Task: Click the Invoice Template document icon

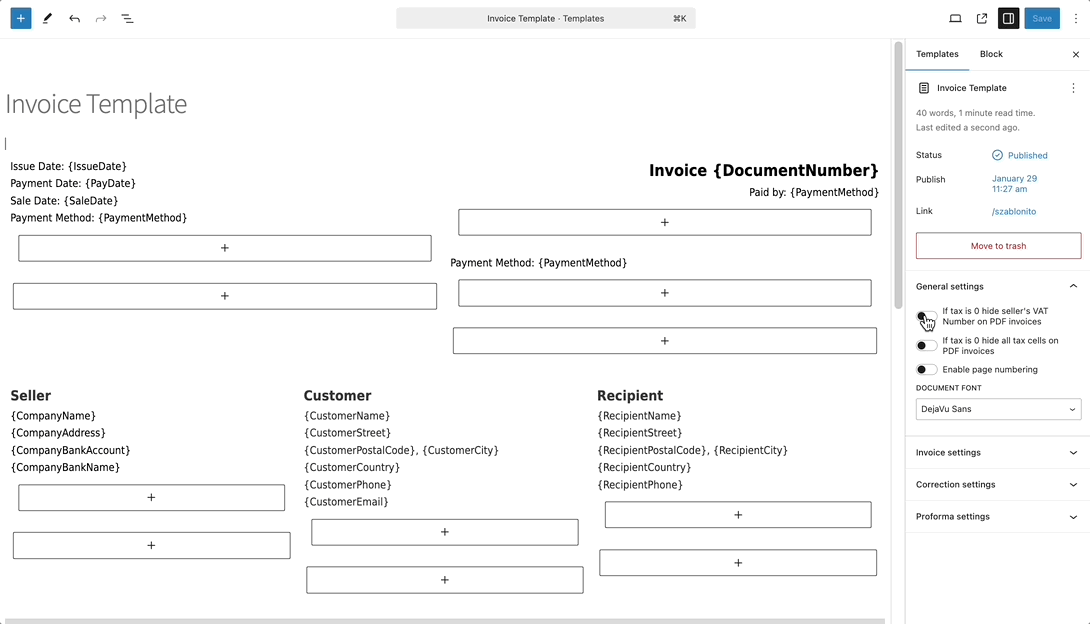Action: 924,88
